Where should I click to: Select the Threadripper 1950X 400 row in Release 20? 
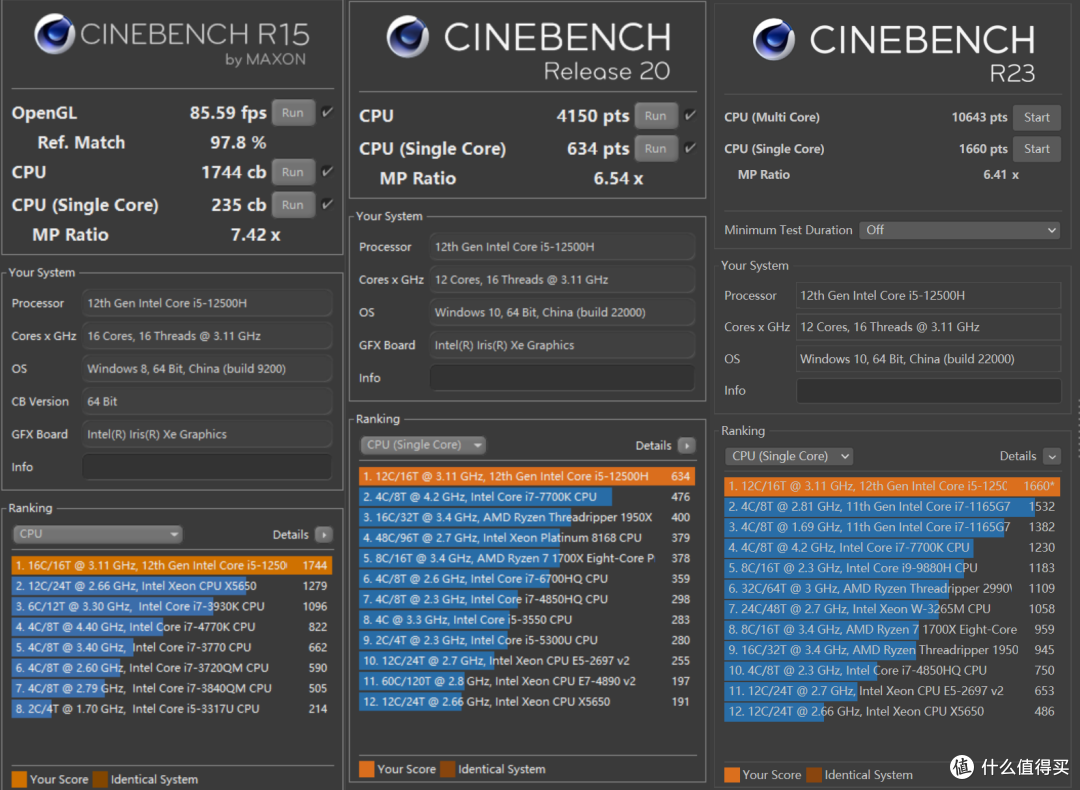[x=527, y=517]
